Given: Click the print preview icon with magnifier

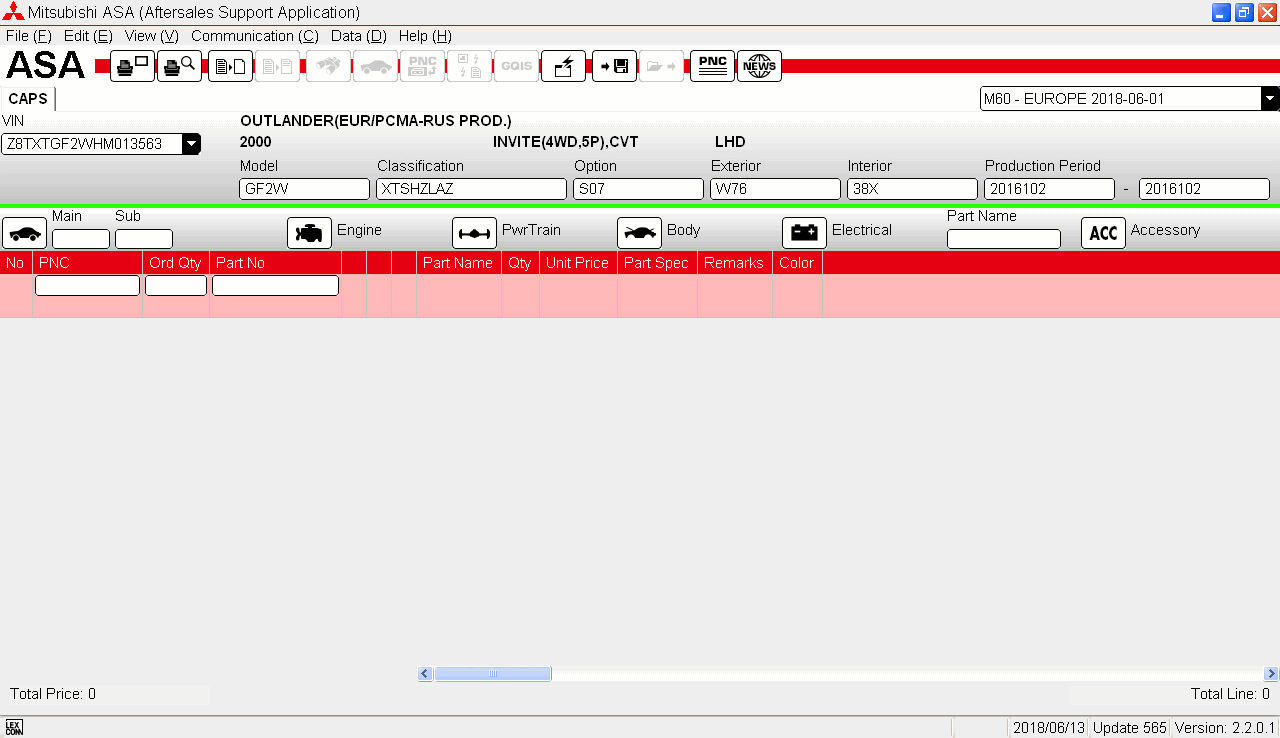Looking at the screenshot, I should click(180, 67).
